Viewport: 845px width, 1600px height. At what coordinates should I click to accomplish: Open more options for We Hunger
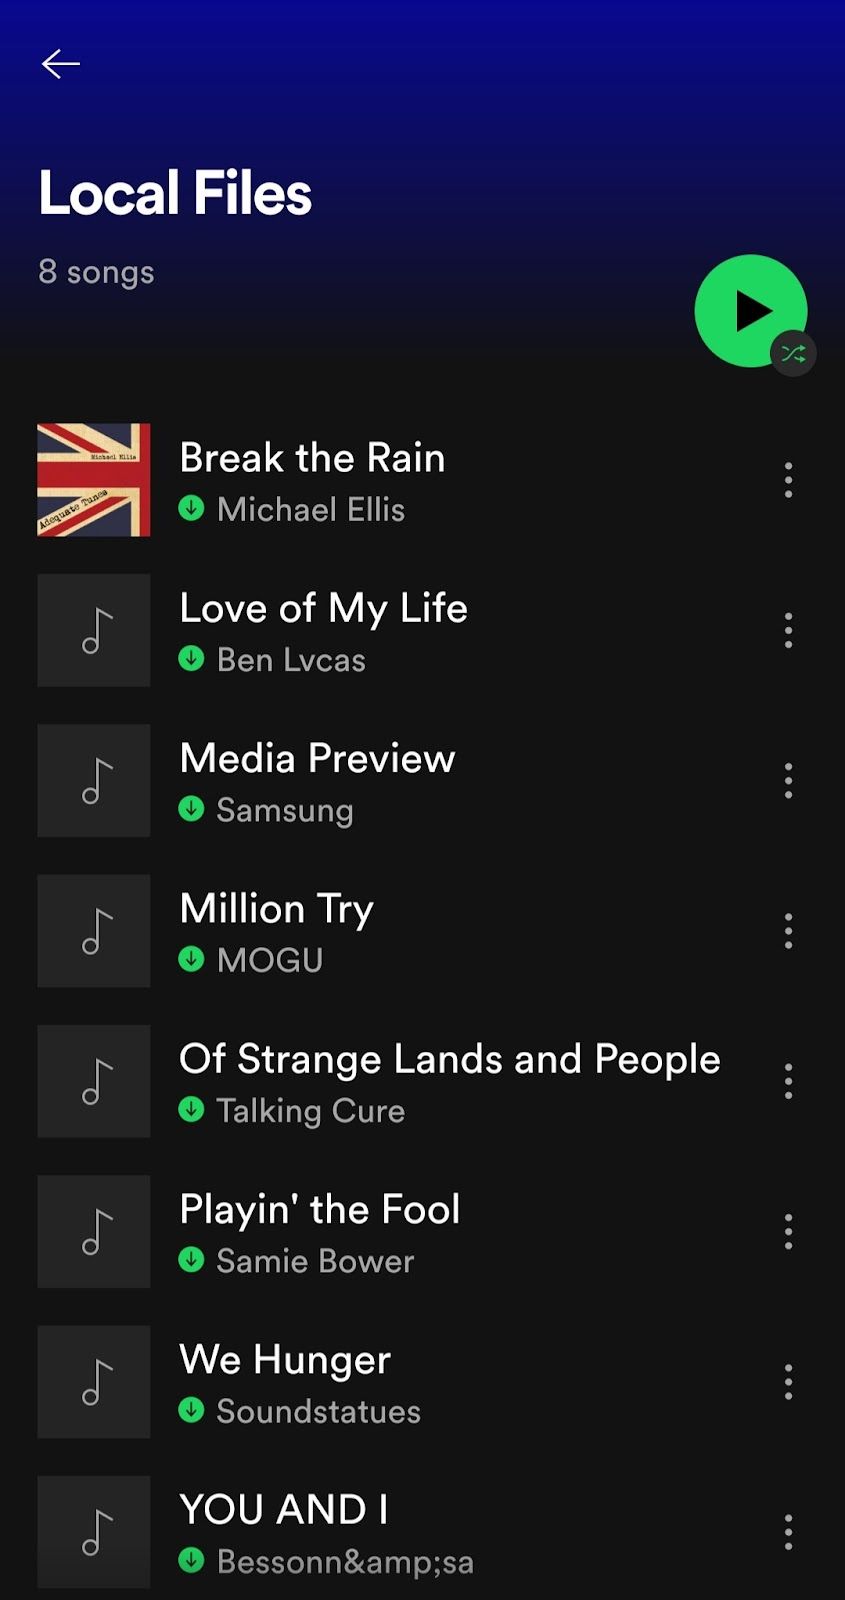[788, 1382]
